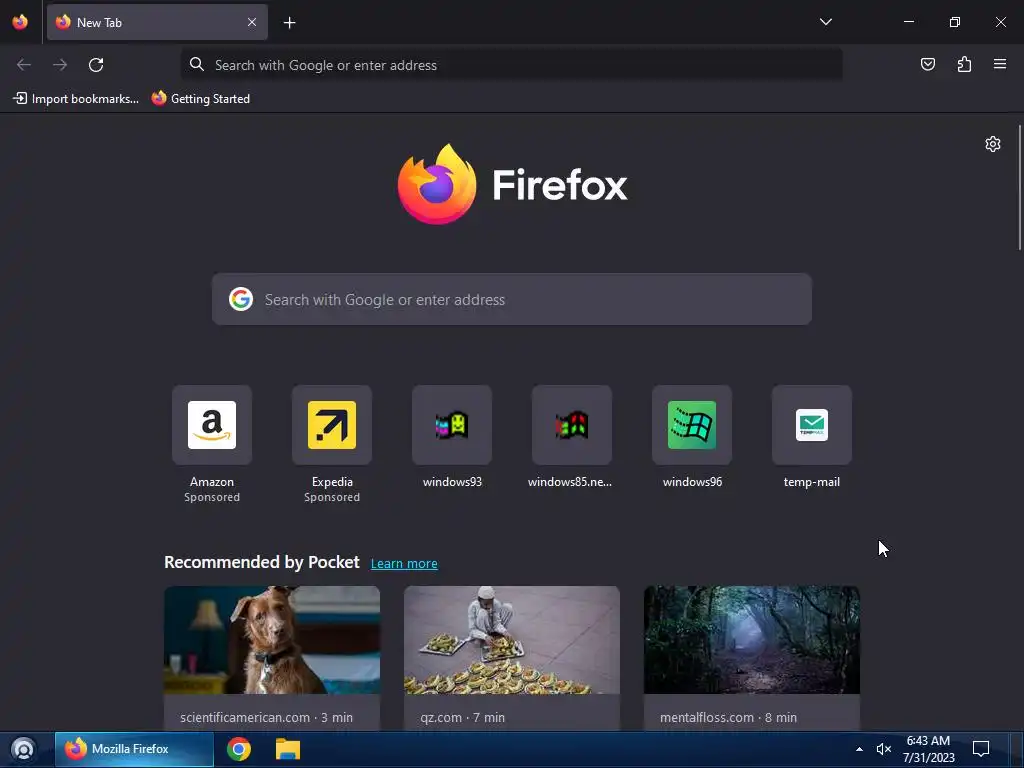Open the clock showing 6:43 AM
This screenshot has width=1024, height=768.
click(x=929, y=749)
